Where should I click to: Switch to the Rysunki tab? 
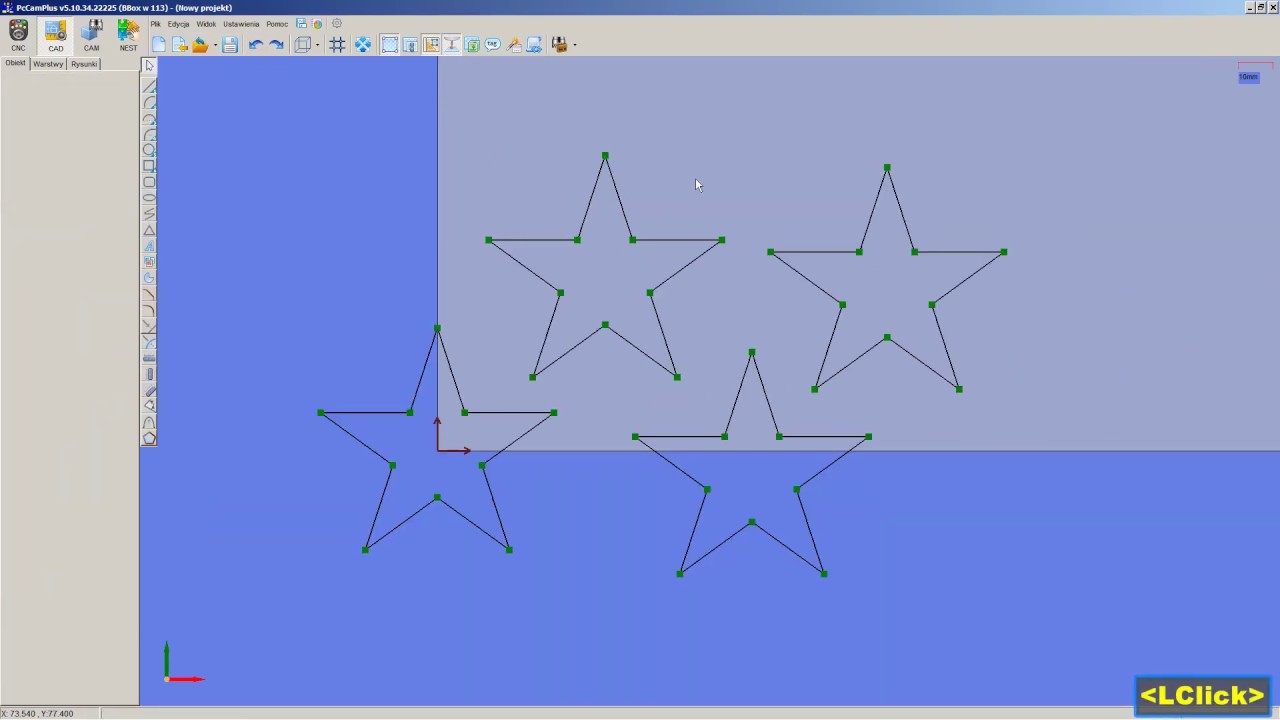84,63
